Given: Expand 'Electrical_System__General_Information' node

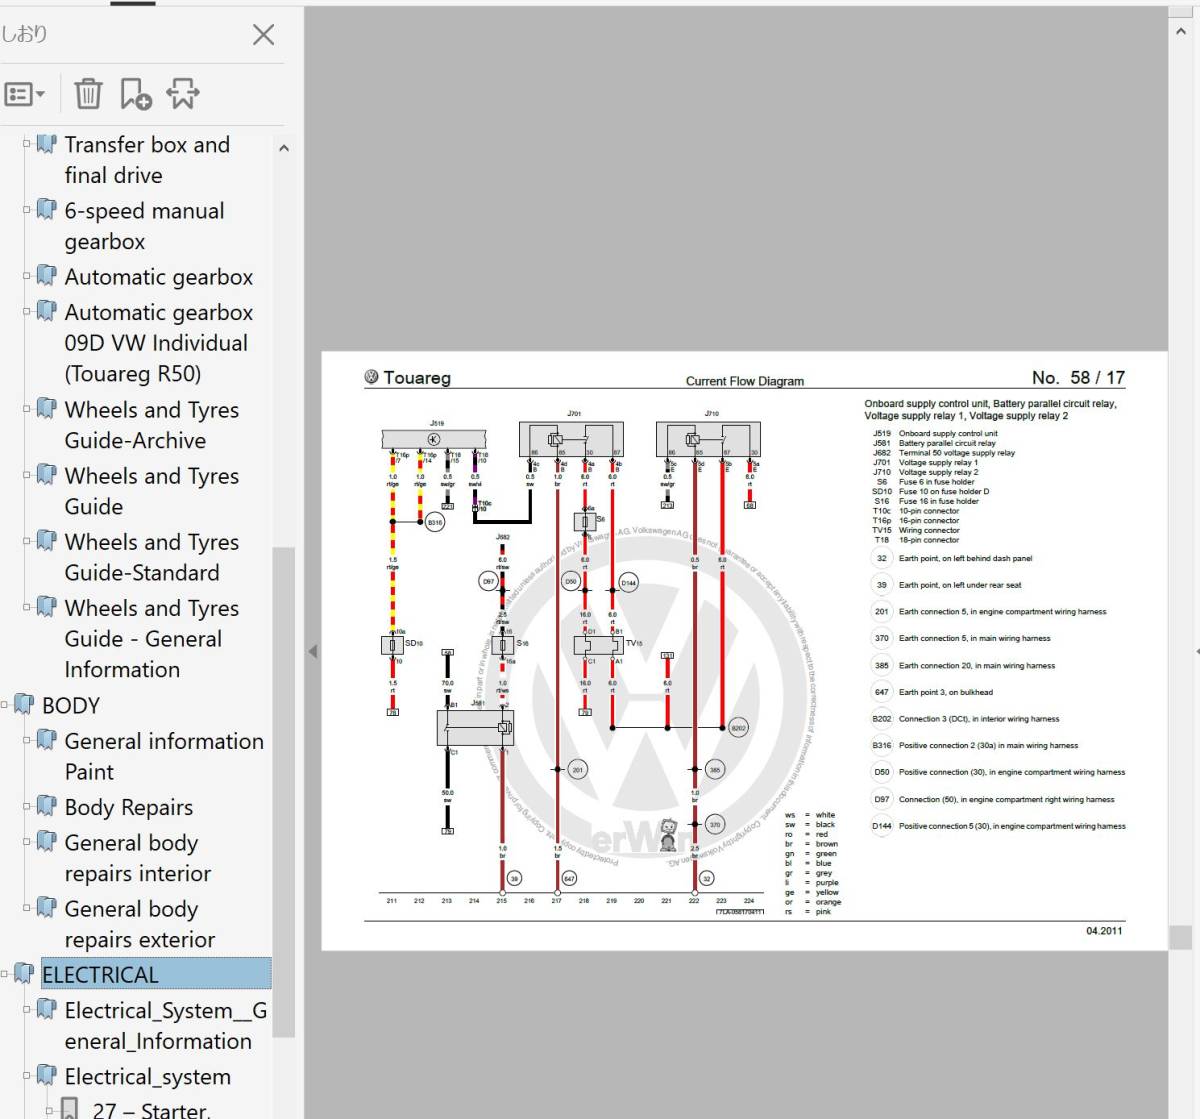Looking at the screenshot, I should (x=27, y=1009).
